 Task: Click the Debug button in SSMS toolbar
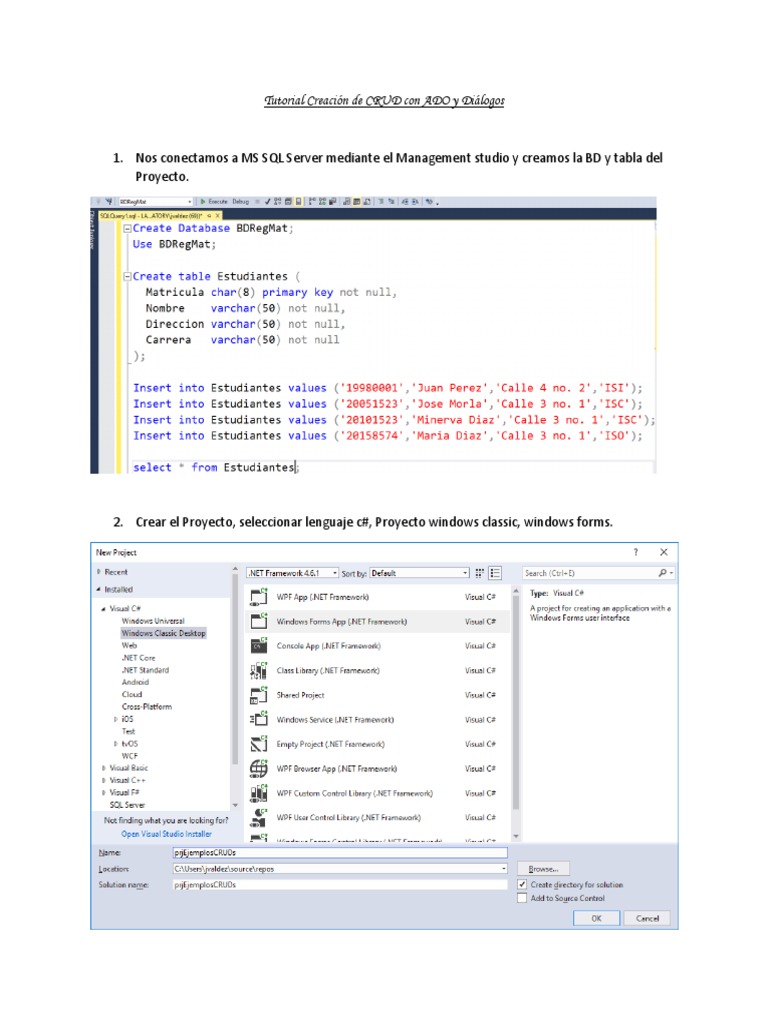click(x=240, y=202)
